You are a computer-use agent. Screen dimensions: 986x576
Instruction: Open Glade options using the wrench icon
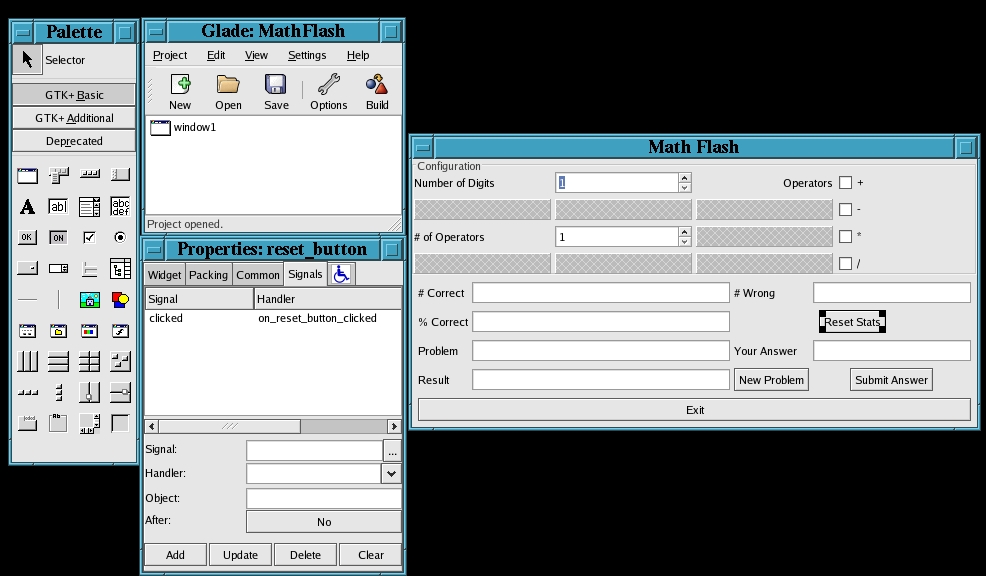tap(328, 89)
